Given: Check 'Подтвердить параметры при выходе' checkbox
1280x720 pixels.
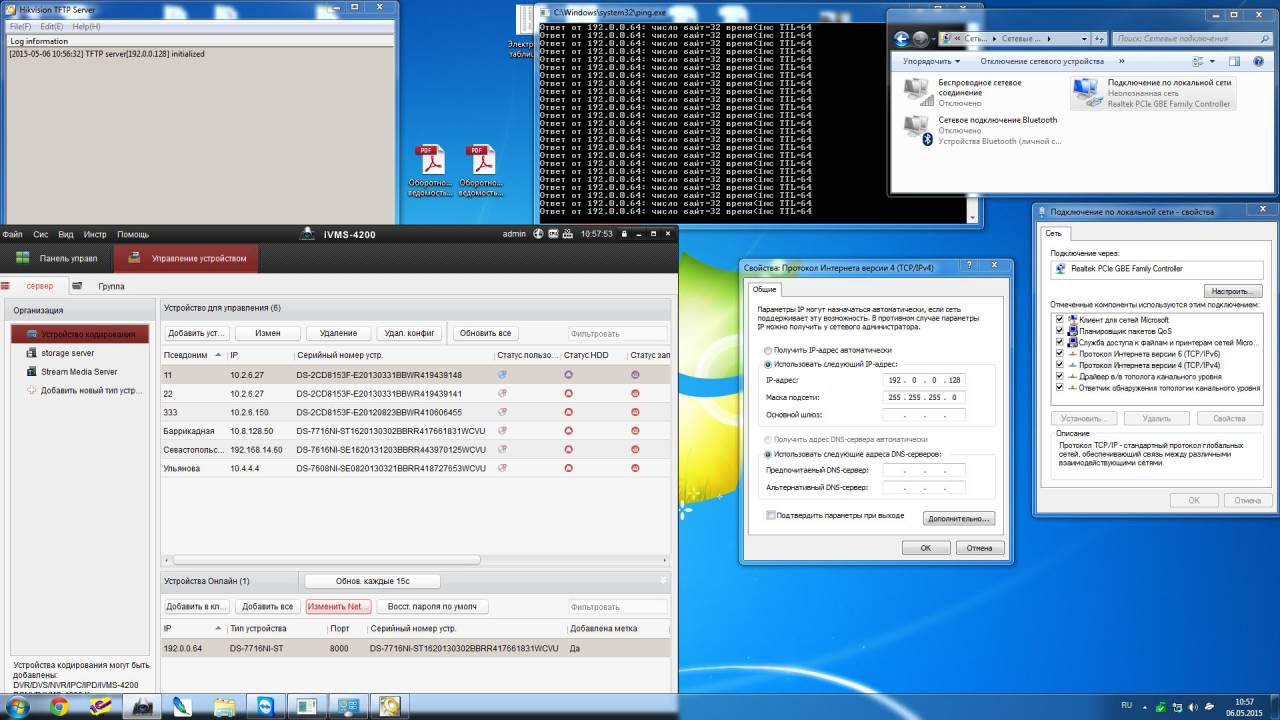Looking at the screenshot, I should [771, 515].
